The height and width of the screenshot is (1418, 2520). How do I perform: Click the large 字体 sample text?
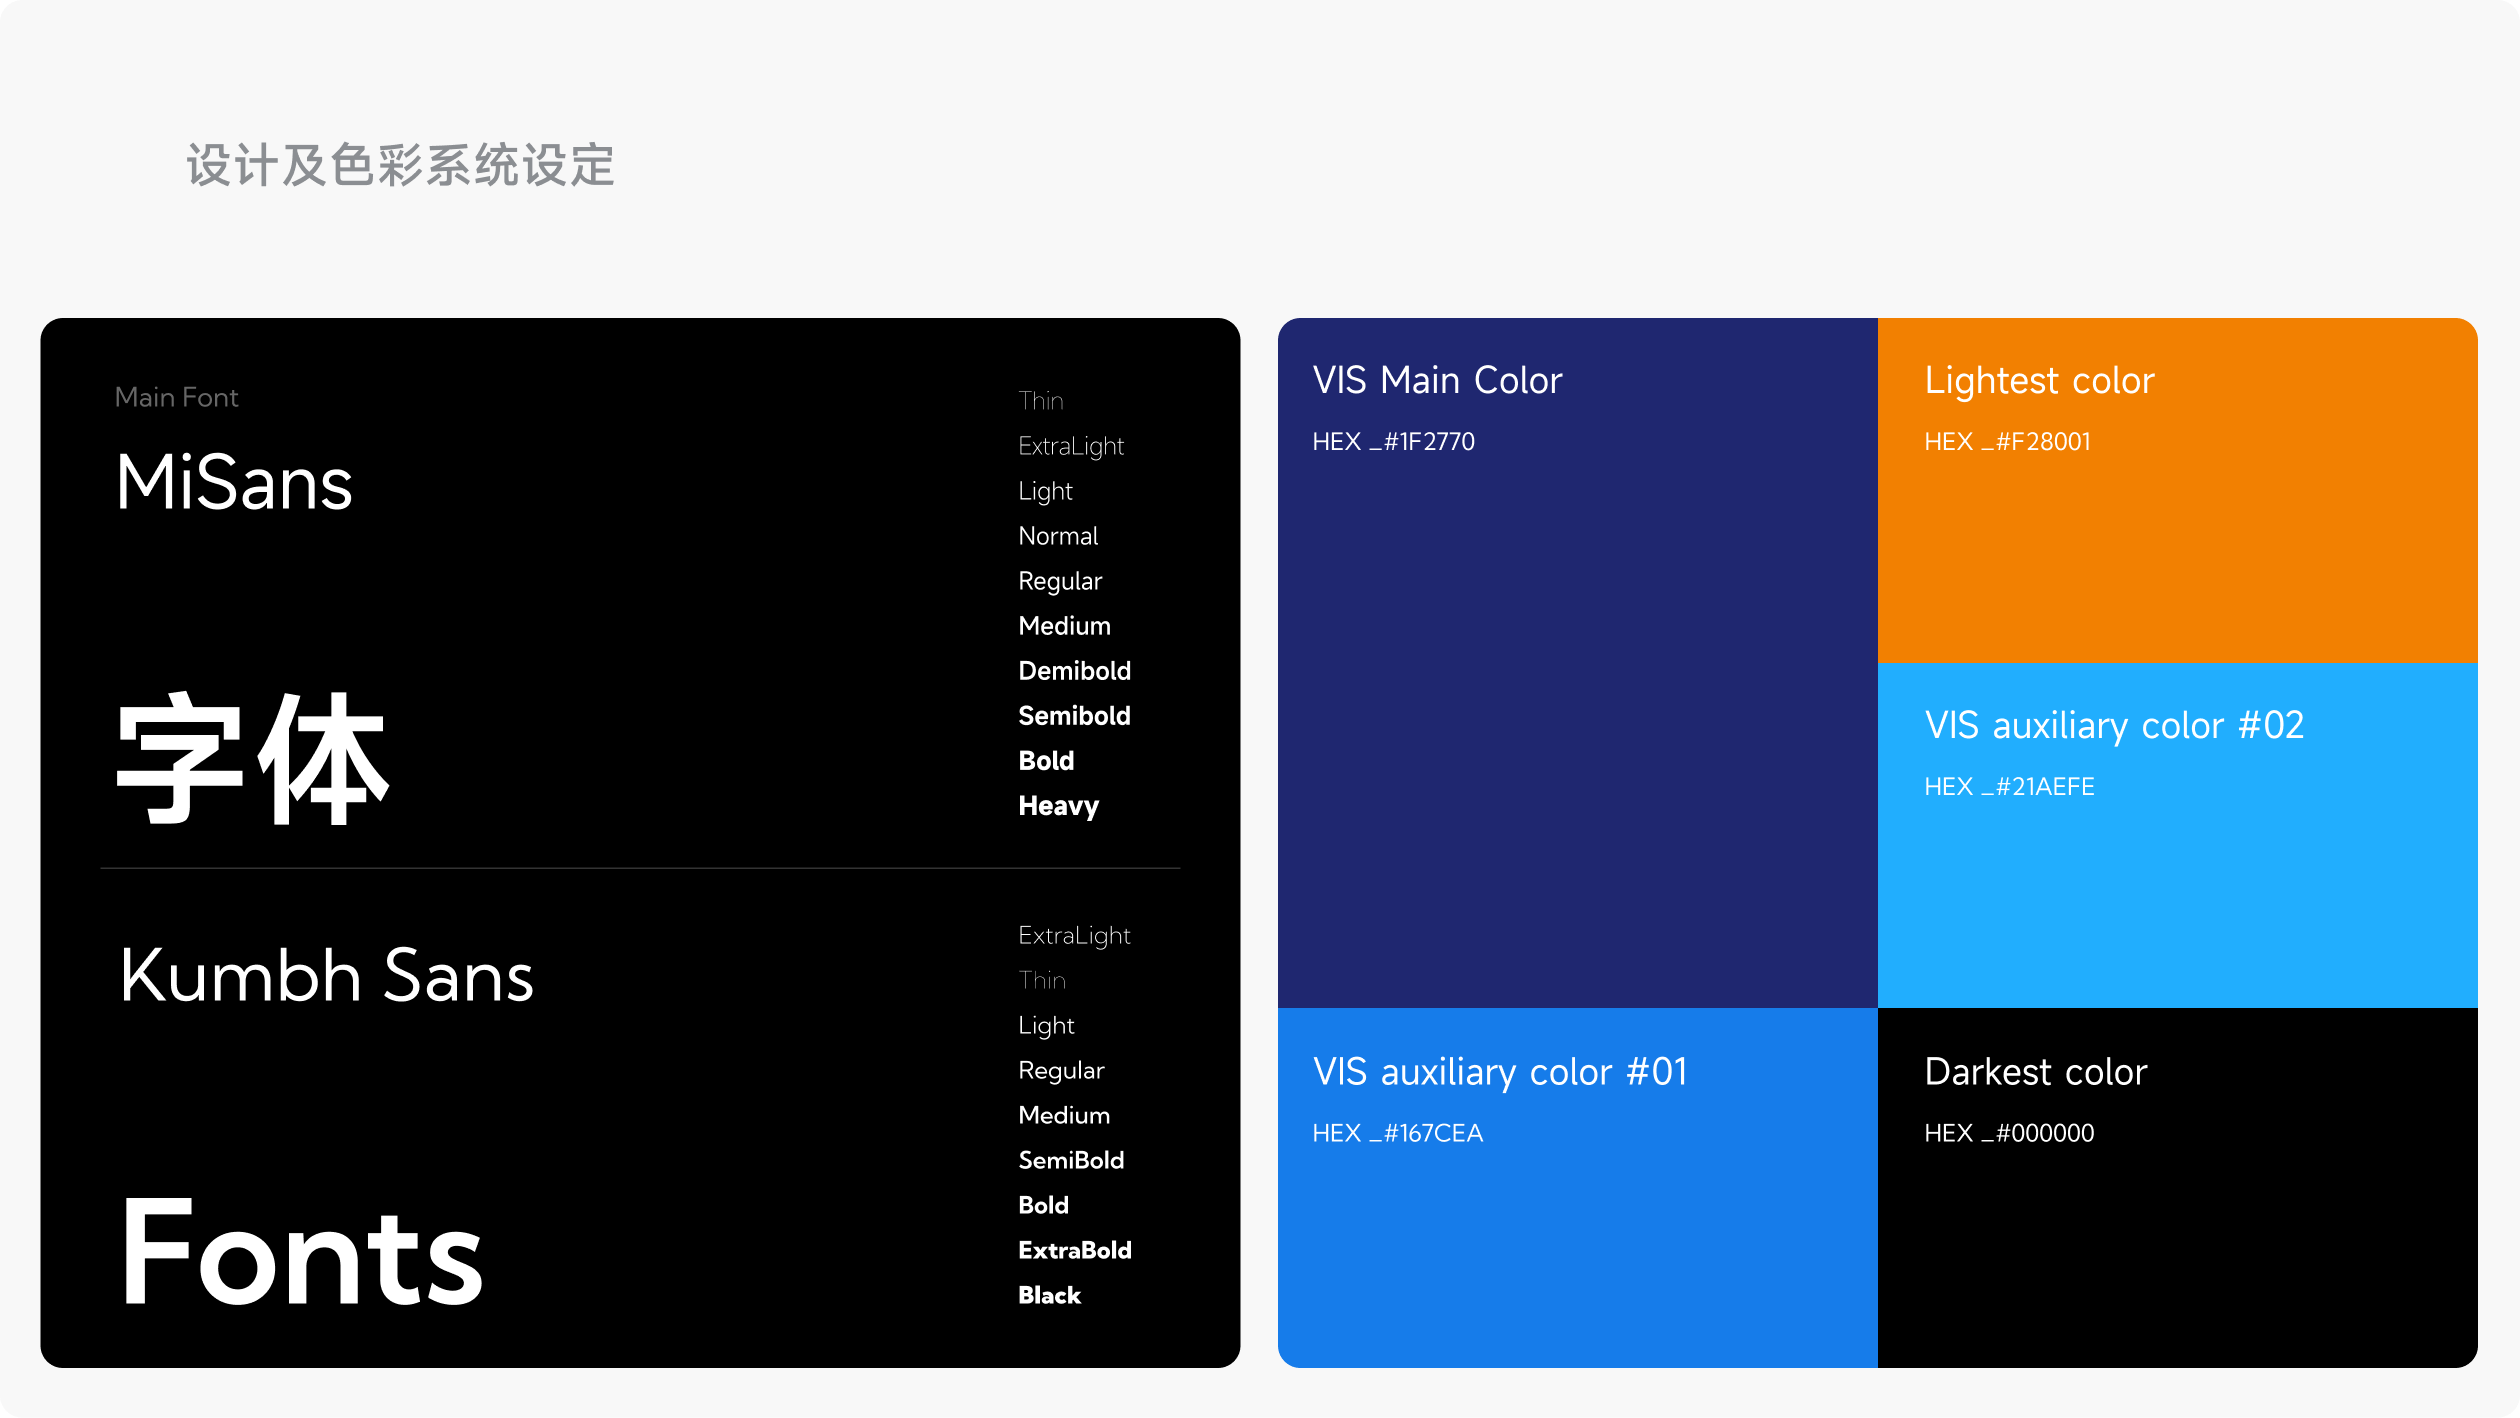(x=252, y=760)
